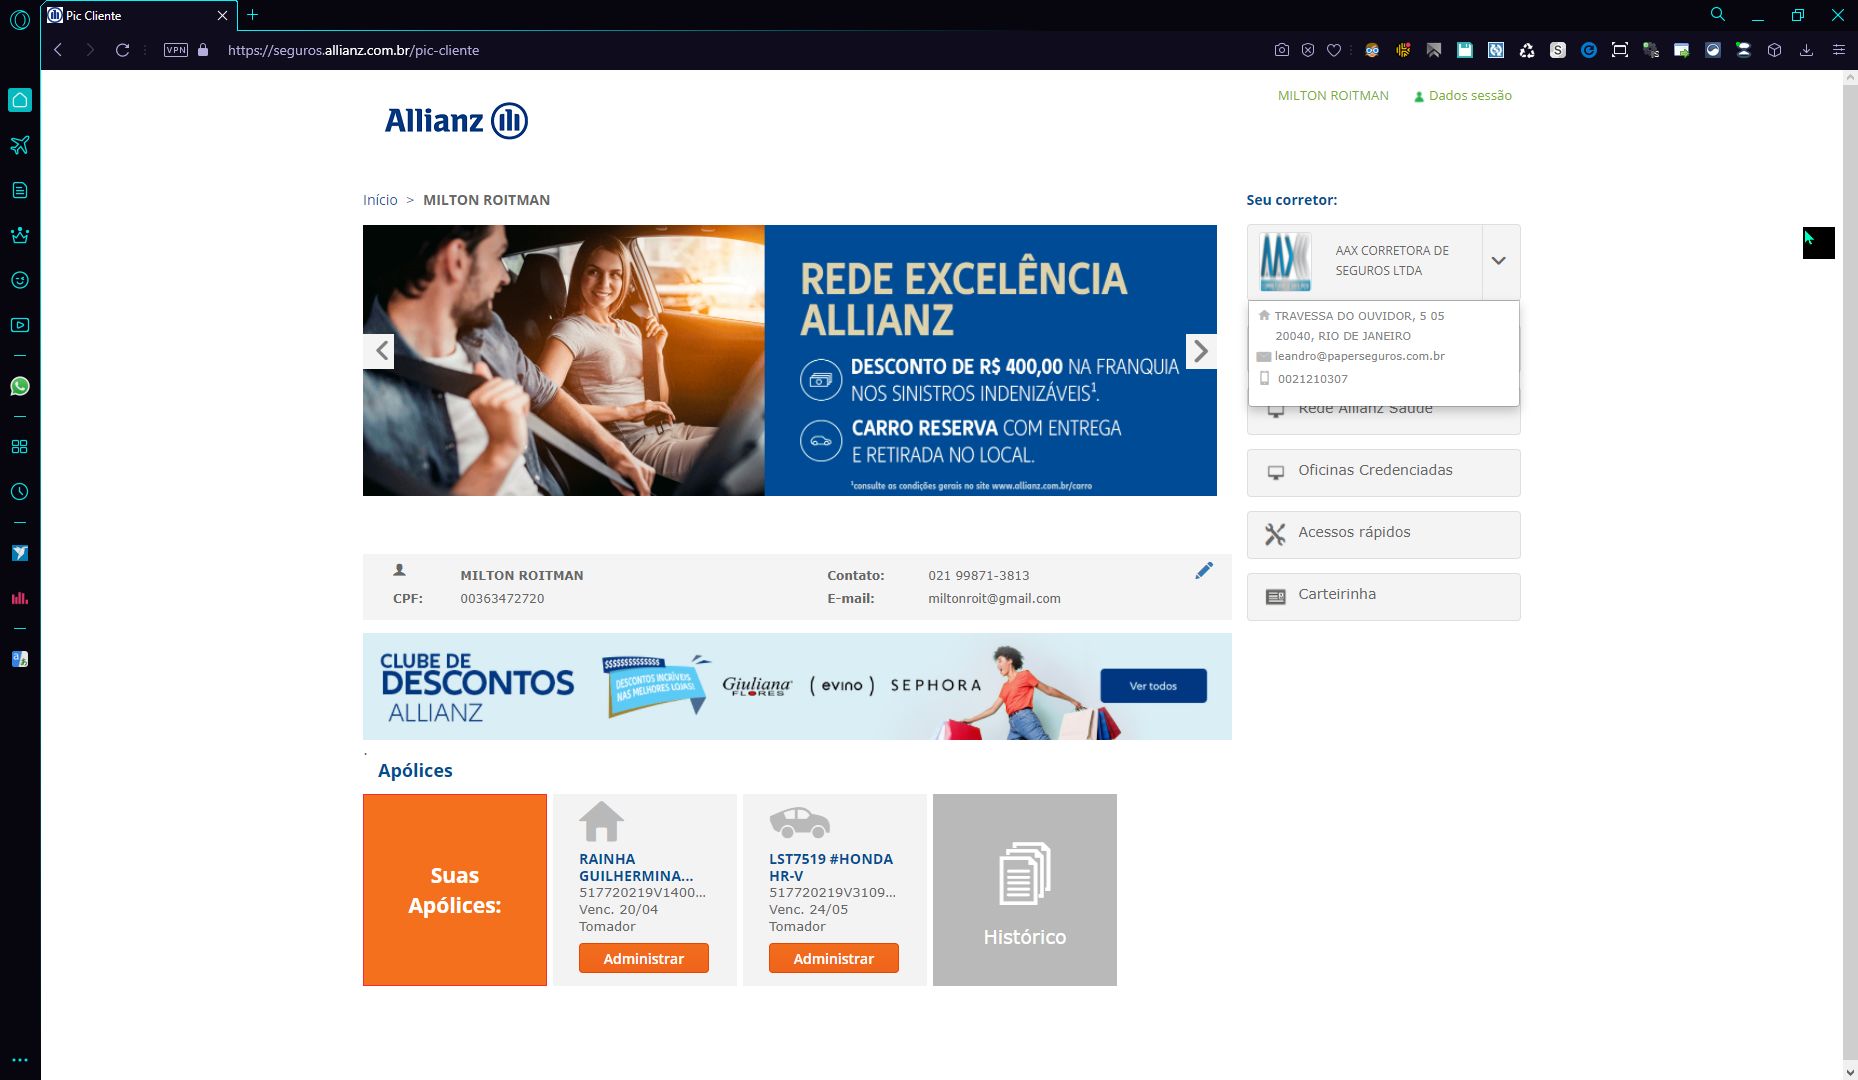
Task: Open the Rainha Guilhermina policy title
Action: click(x=636, y=867)
